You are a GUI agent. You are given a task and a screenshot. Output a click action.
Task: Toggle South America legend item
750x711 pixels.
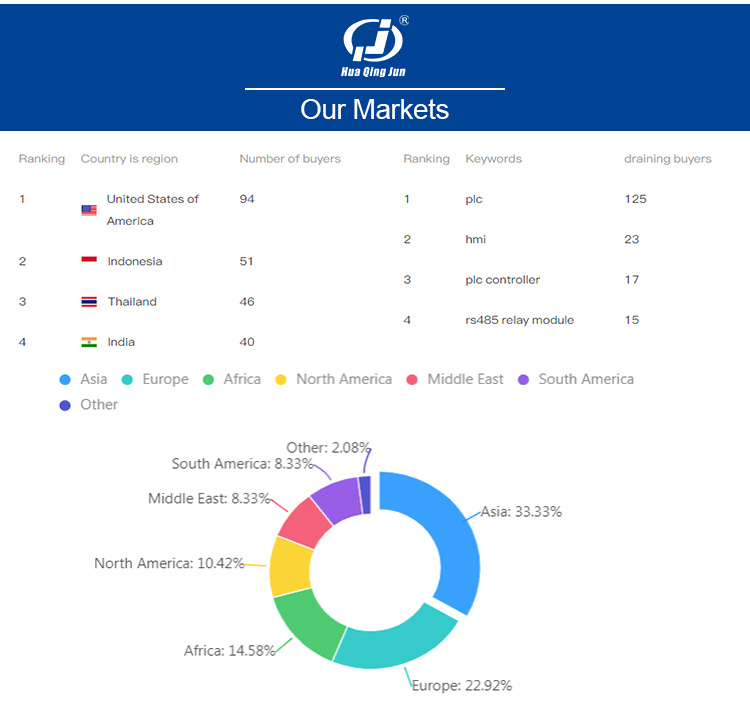[x=576, y=379]
